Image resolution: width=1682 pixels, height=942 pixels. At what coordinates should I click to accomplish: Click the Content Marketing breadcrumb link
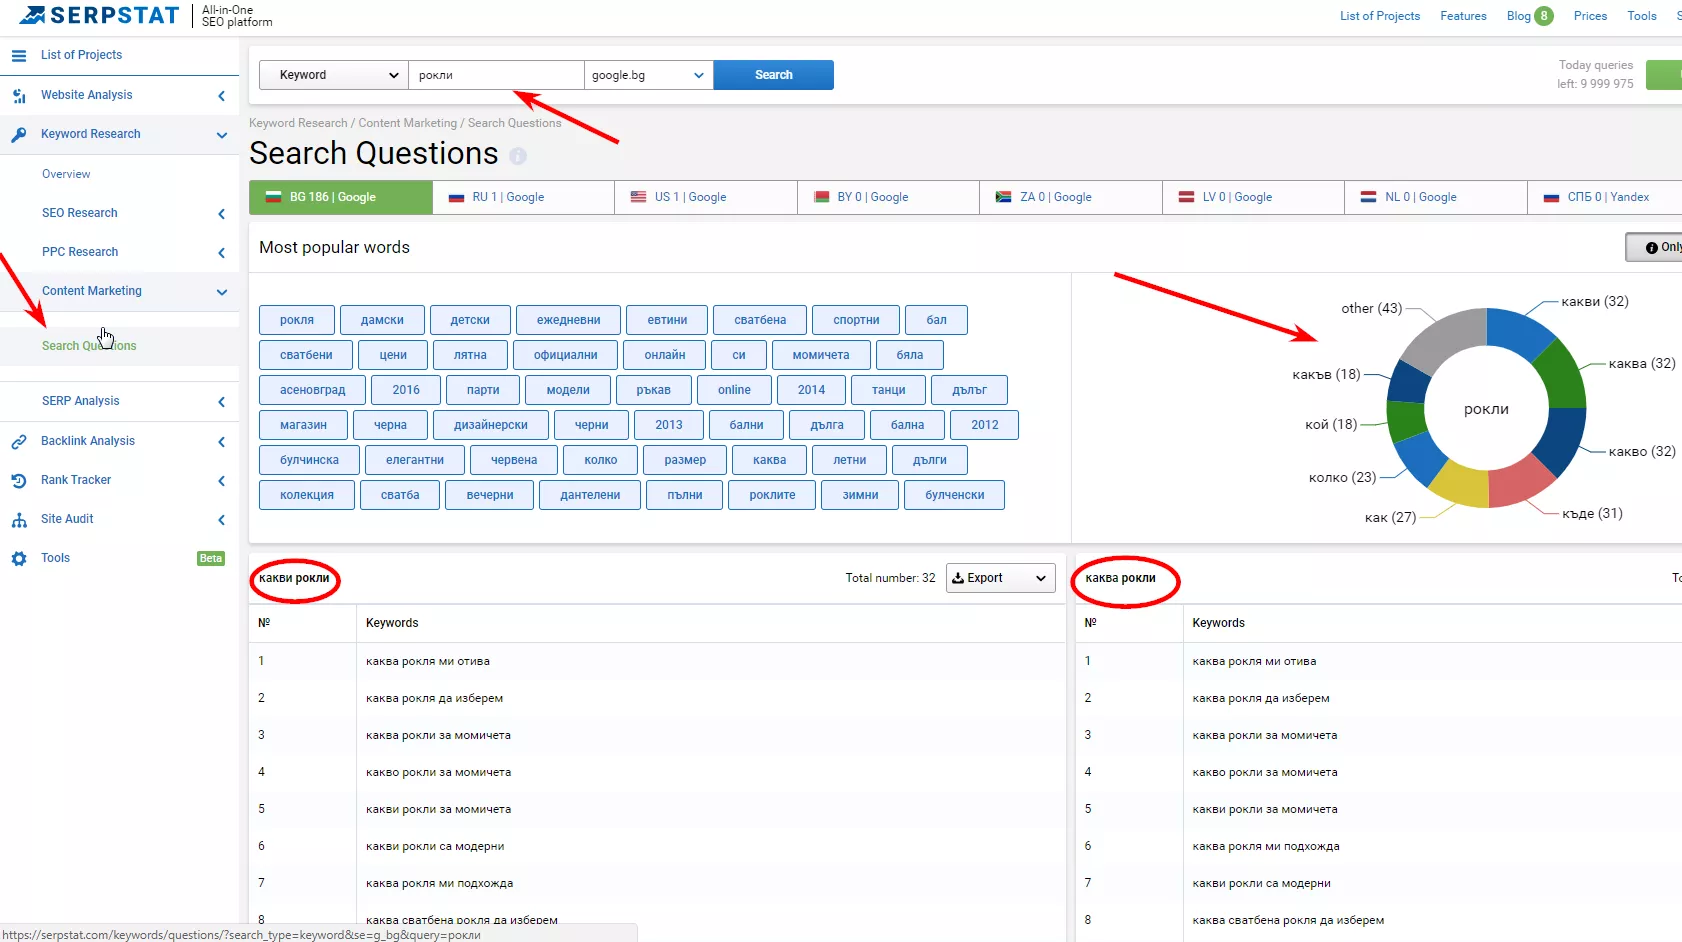(407, 123)
